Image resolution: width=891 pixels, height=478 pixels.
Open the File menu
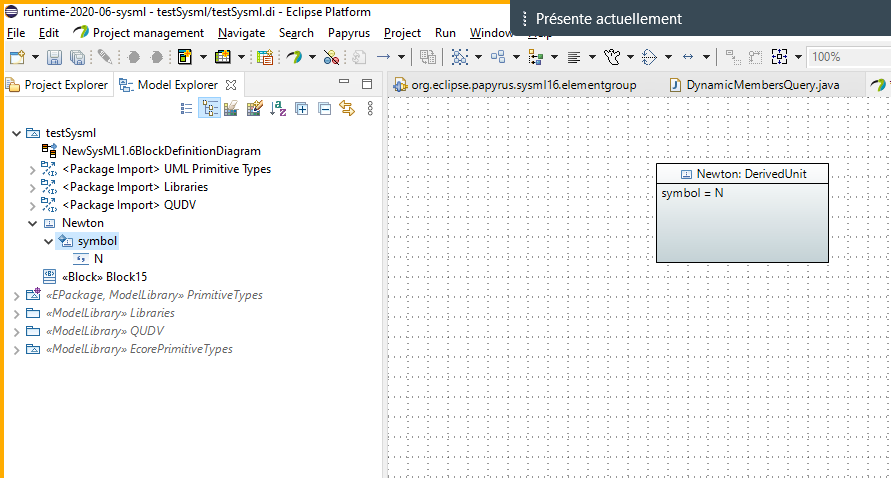click(16, 33)
